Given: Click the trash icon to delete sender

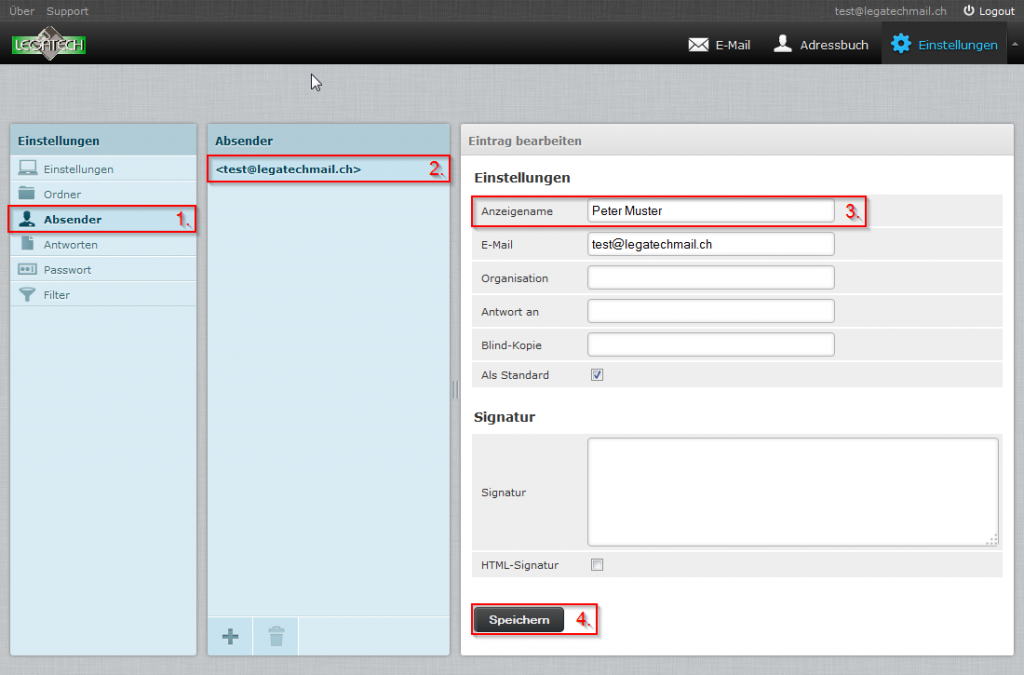Looking at the screenshot, I should [275, 636].
